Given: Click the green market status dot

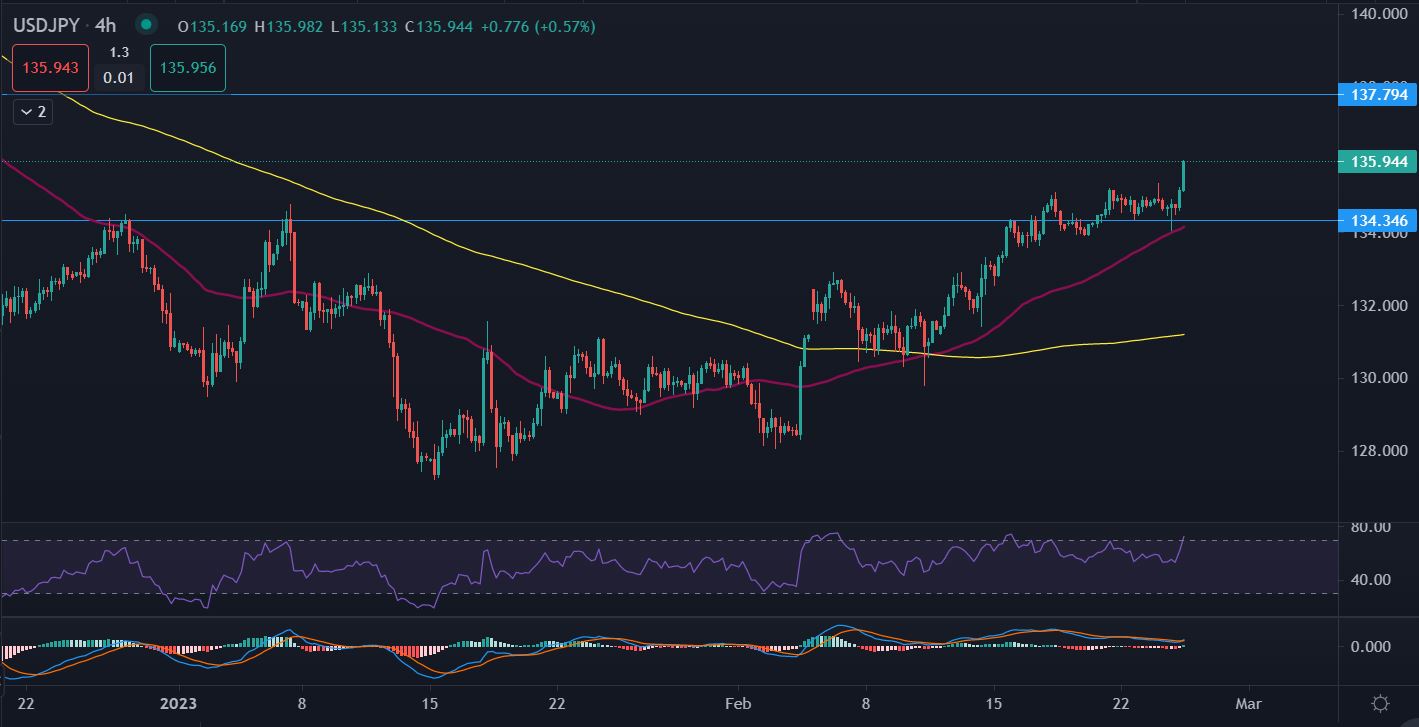Looking at the screenshot, I should [147, 25].
